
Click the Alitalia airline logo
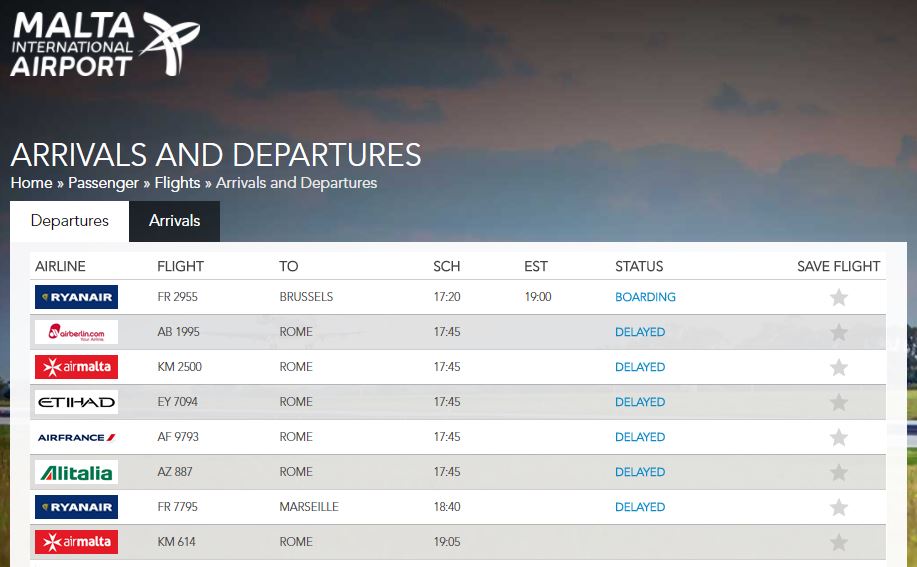76,472
